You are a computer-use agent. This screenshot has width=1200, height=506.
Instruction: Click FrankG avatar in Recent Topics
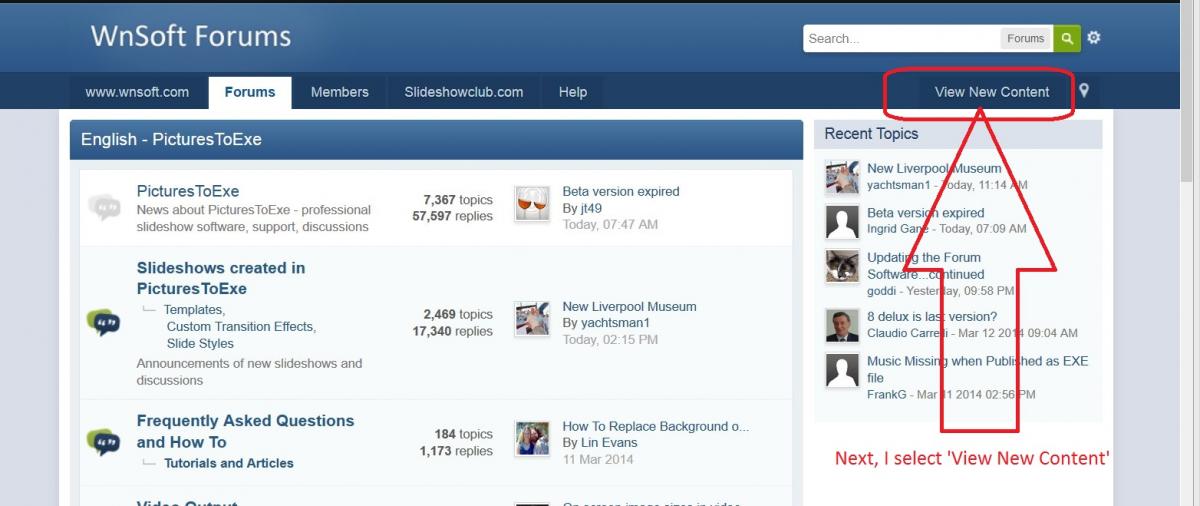click(x=842, y=370)
